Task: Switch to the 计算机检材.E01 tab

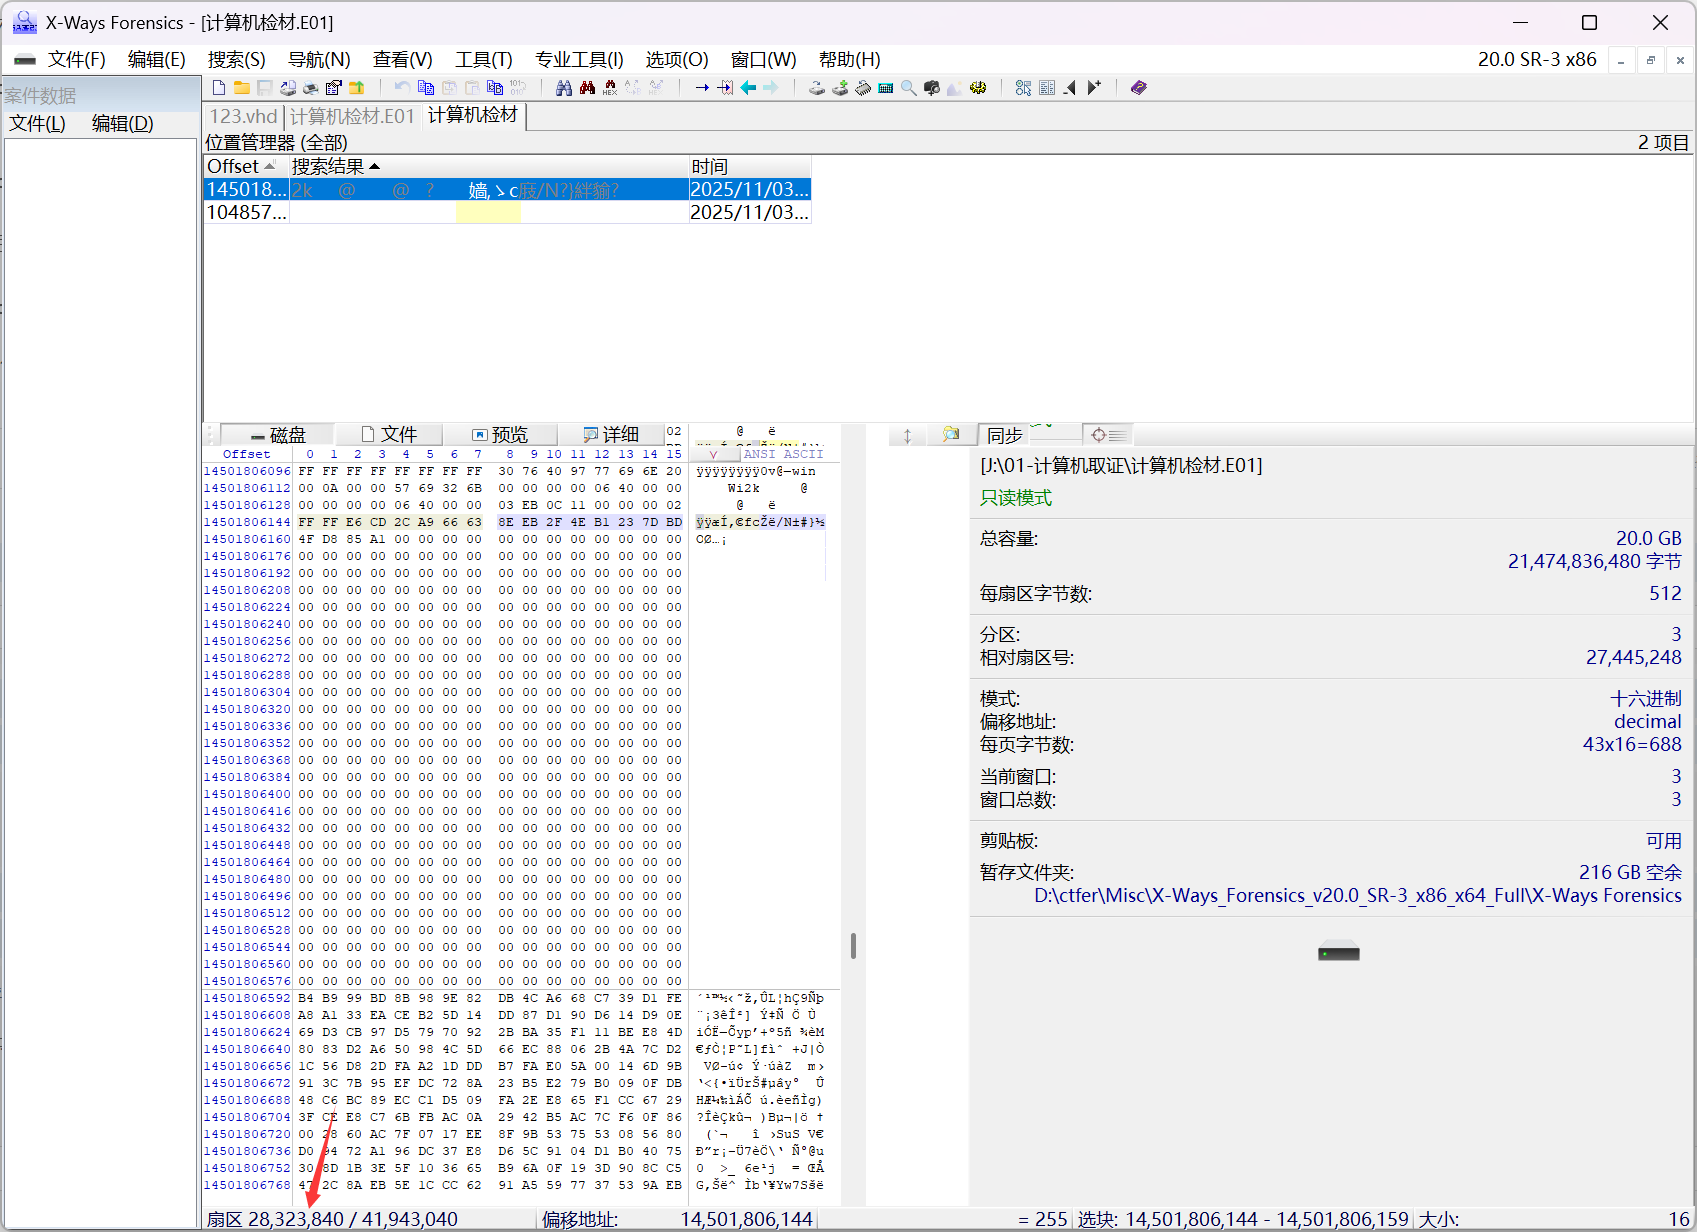Action: pyautogui.click(x=353, y=117)
